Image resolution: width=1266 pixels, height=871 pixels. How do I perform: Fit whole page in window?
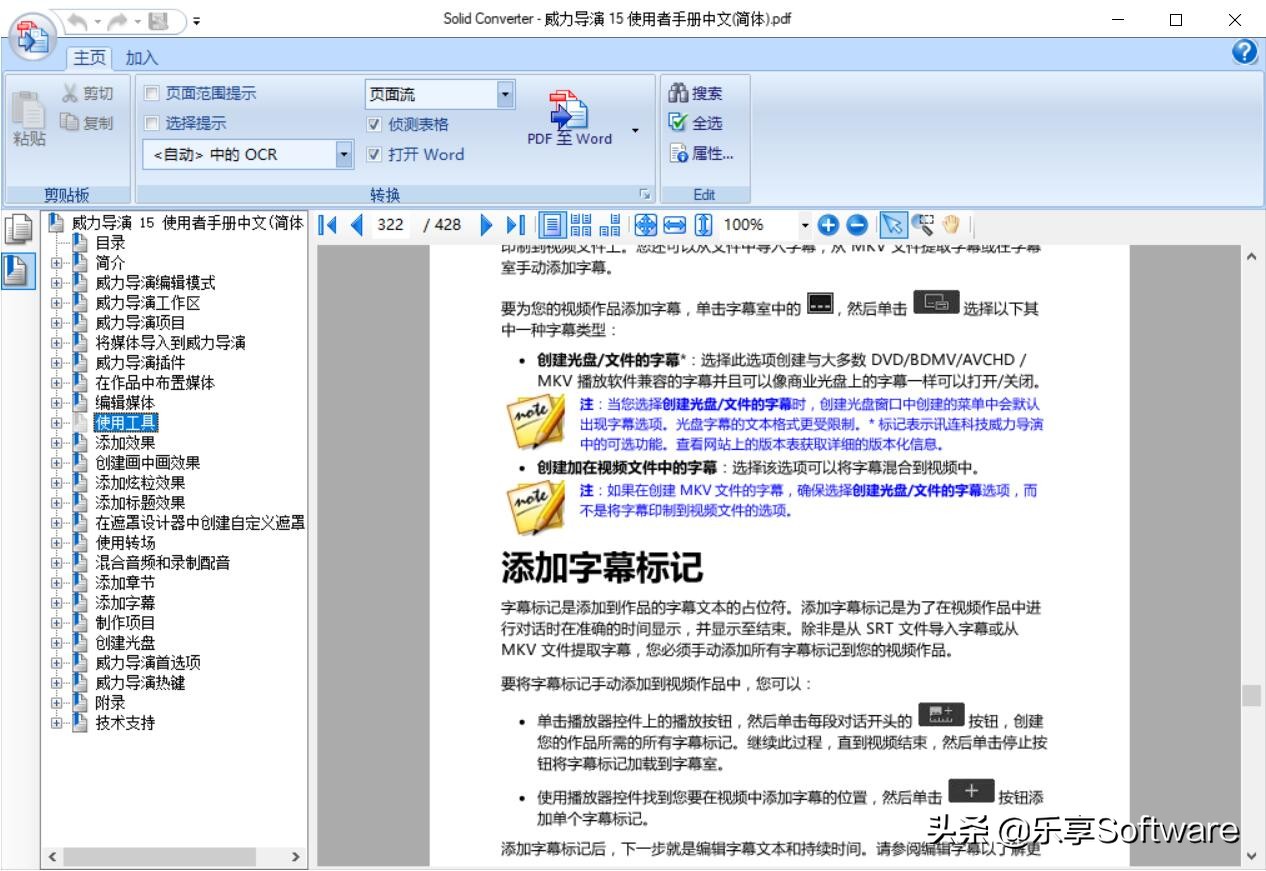click(x=646, y=225)
